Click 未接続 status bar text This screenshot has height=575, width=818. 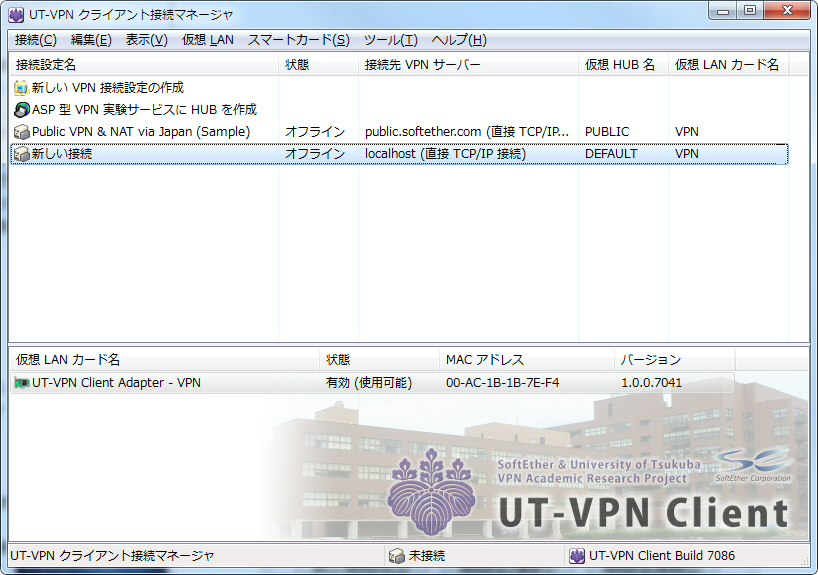point(427,556)
